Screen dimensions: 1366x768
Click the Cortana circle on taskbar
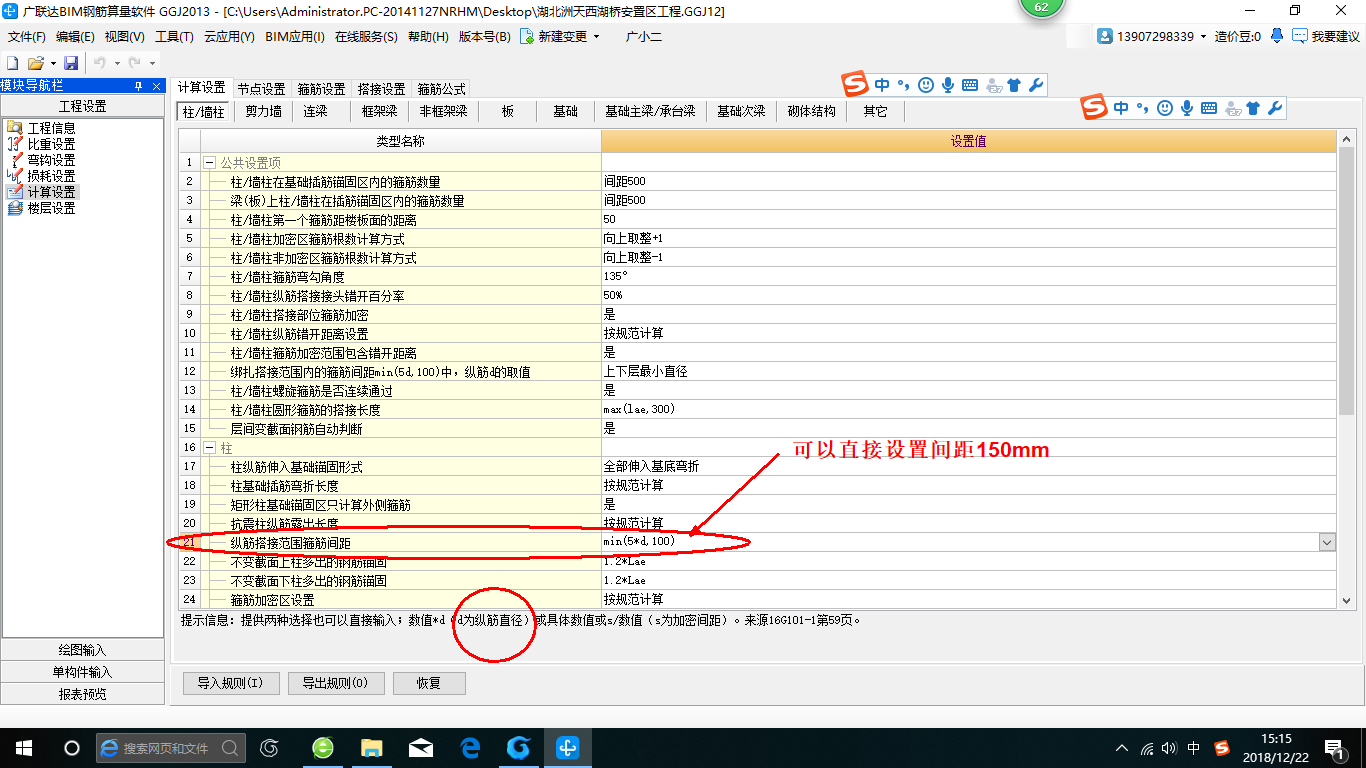pyautogui.click(x=72, y=747)
